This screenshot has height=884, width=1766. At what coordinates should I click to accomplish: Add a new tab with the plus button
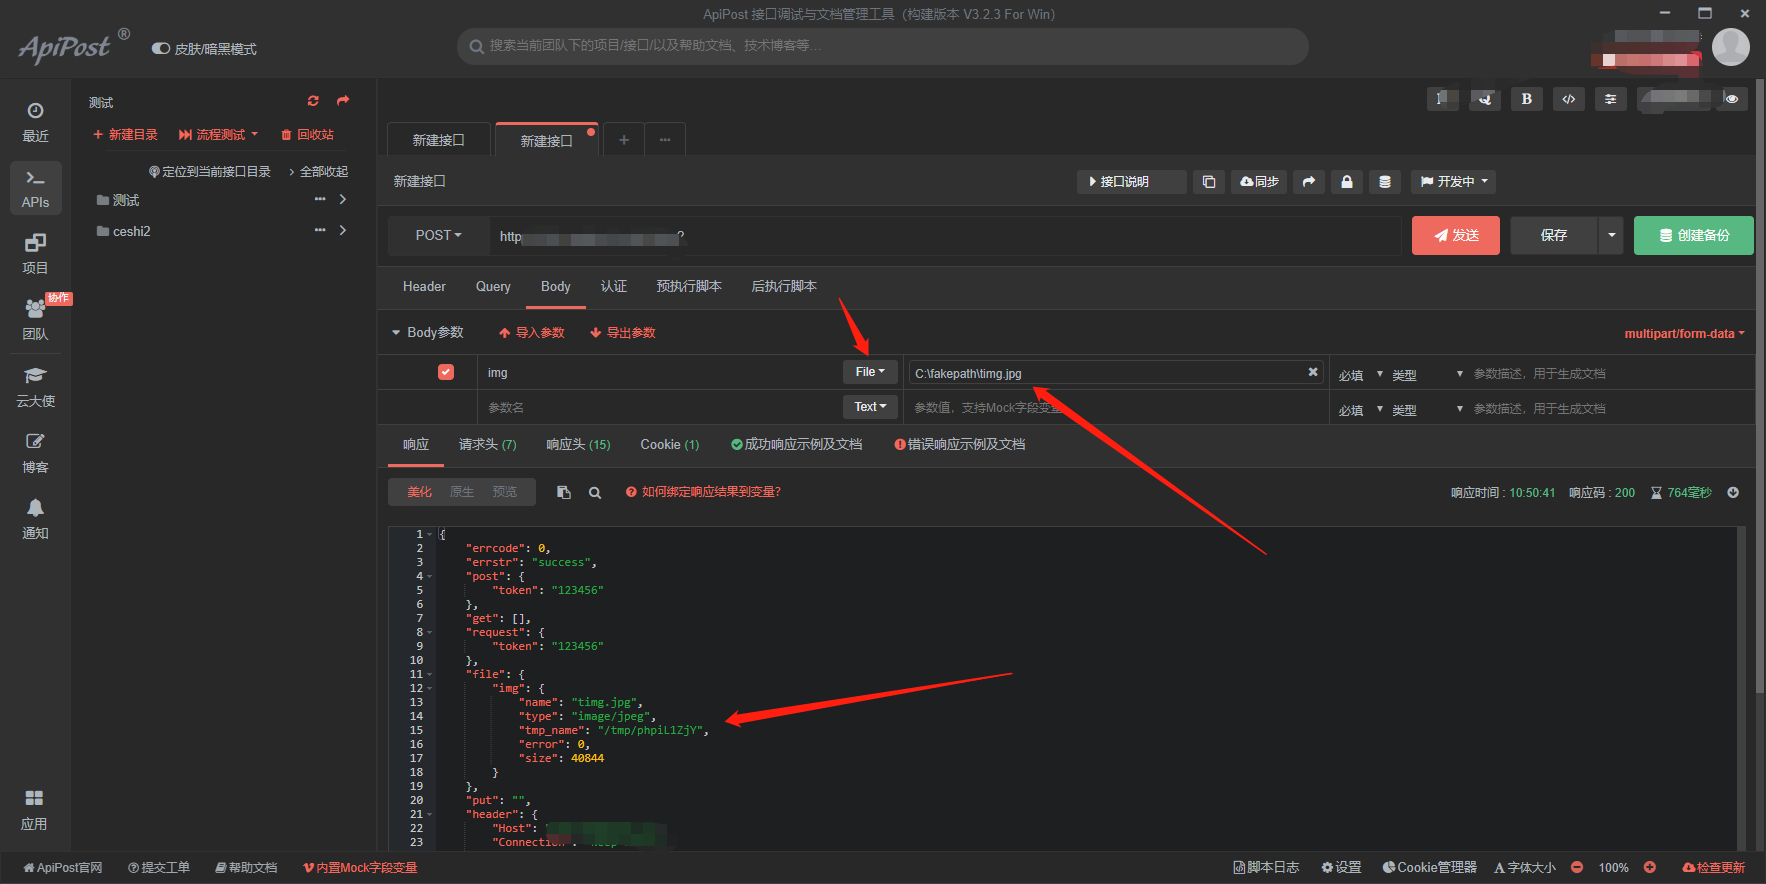point(624,139)
